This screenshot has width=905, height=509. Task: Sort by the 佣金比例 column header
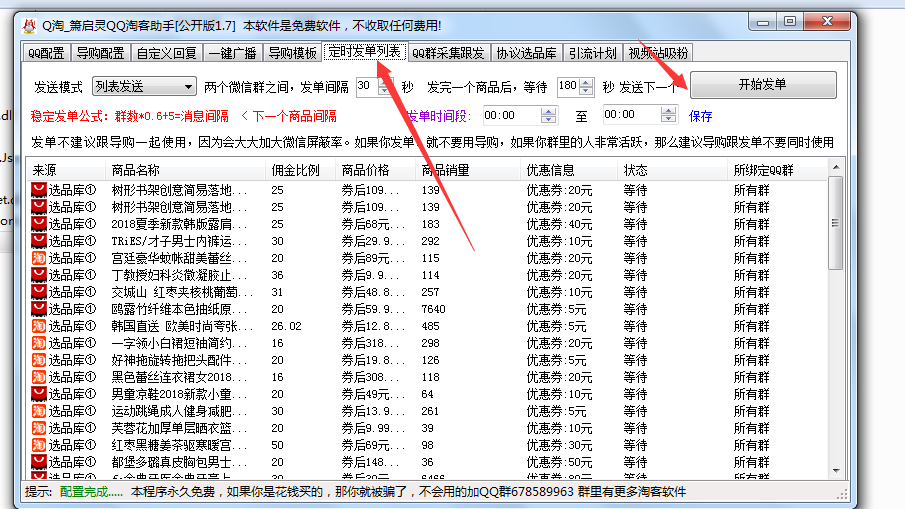[x=300, y=170]
